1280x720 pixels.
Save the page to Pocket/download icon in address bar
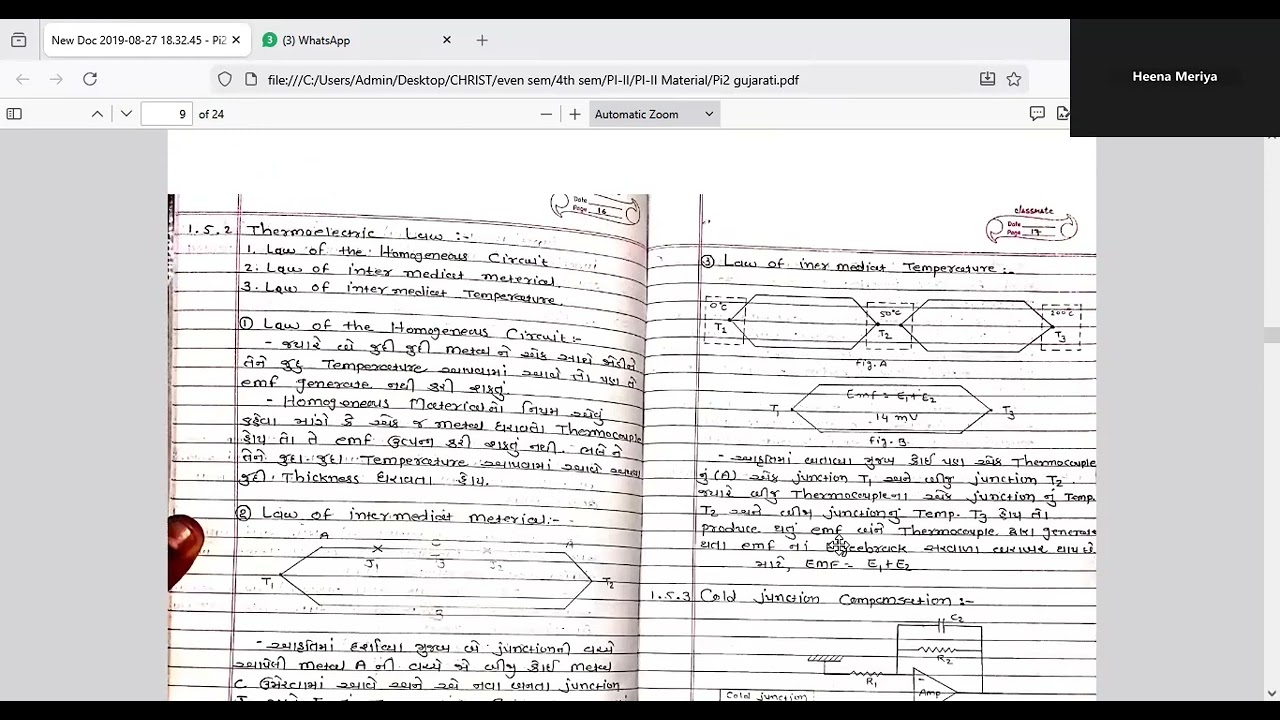tap(987, 79)
